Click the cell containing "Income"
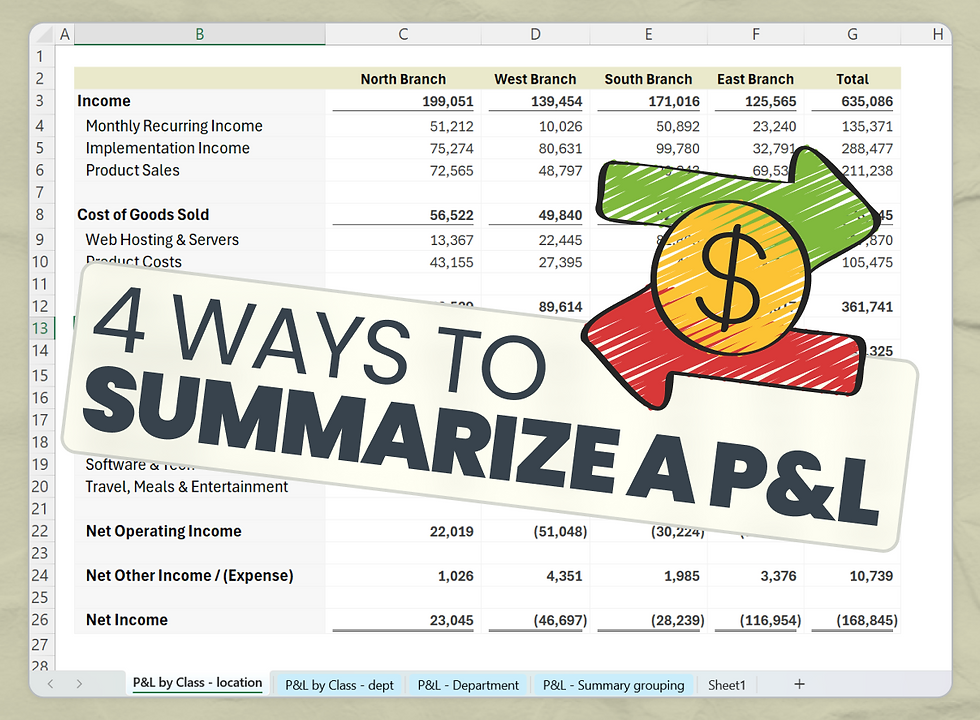980x720 pixels. [x=104, y=101]
